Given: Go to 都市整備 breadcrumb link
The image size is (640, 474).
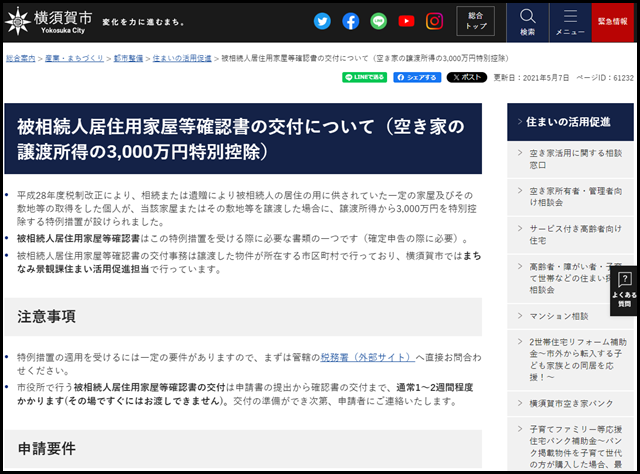Looking at the screenshot, I should point(128,58).
